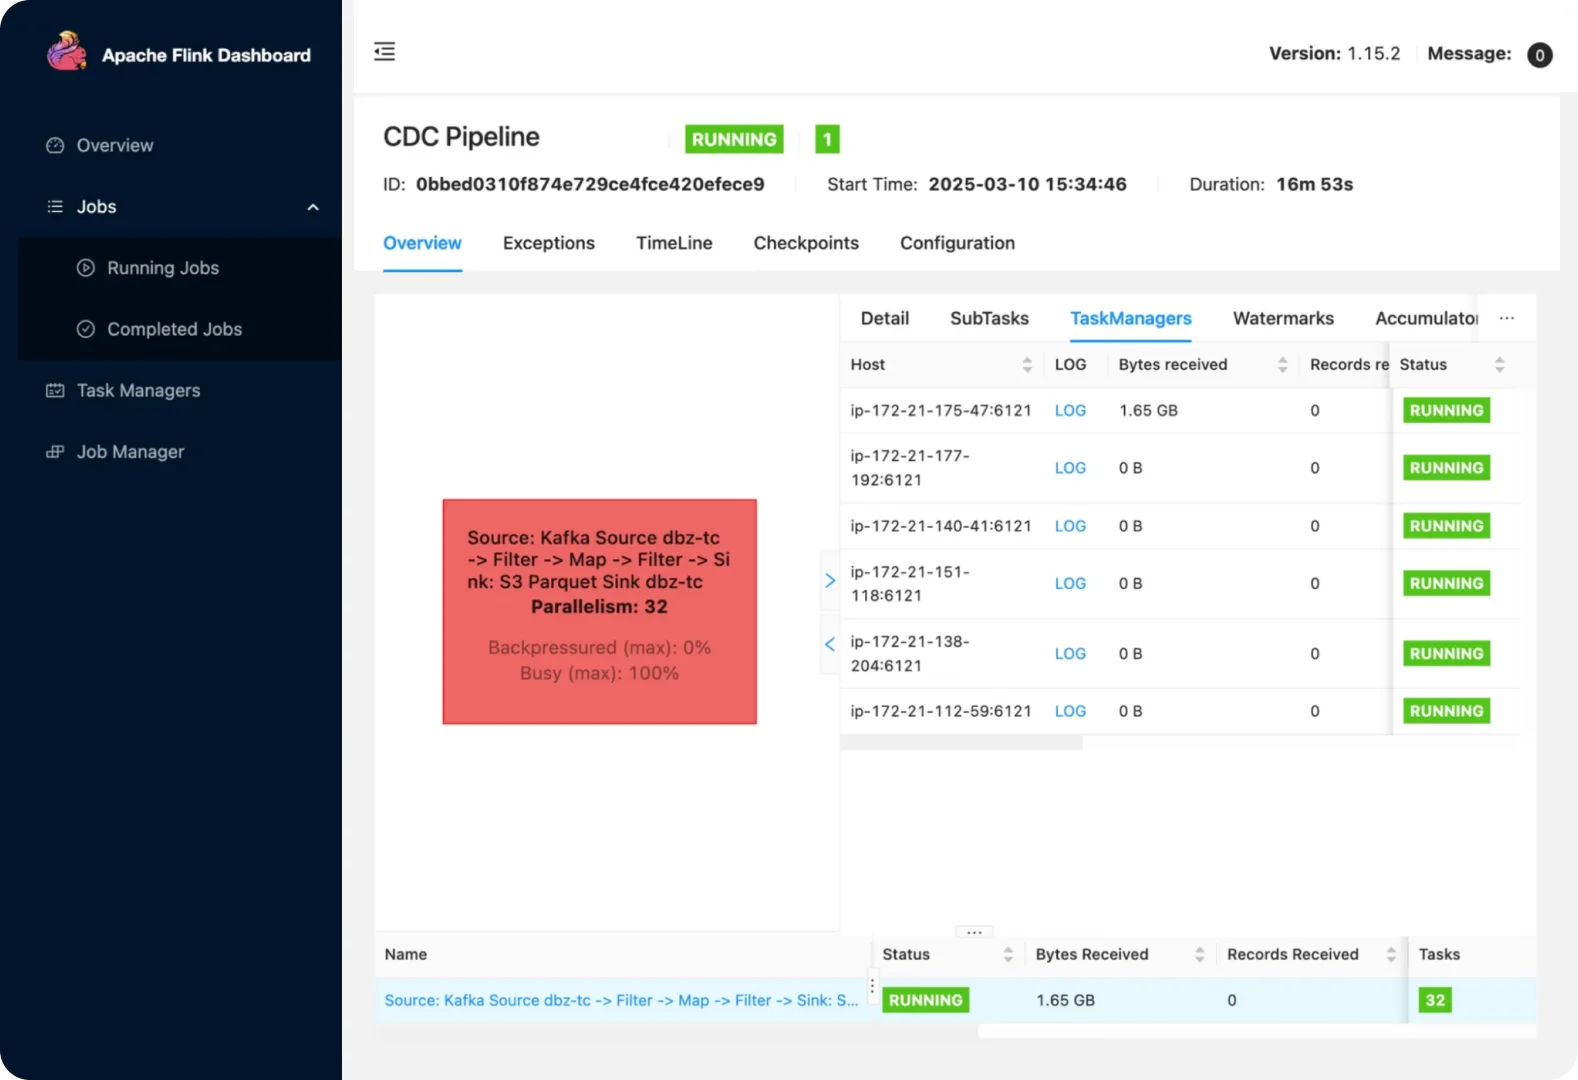Click the Running Jobs play-circle icon

click(86, 268)
